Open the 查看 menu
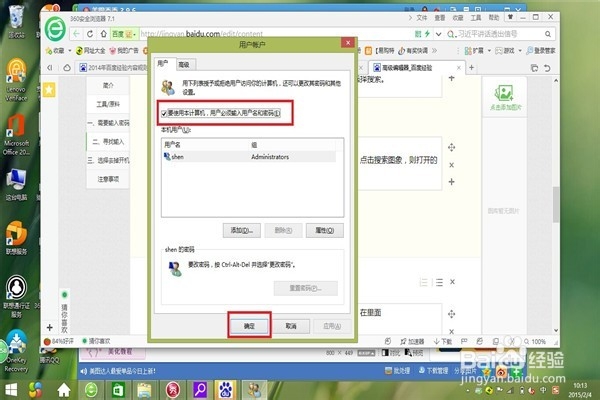 [x=440, y=18]
